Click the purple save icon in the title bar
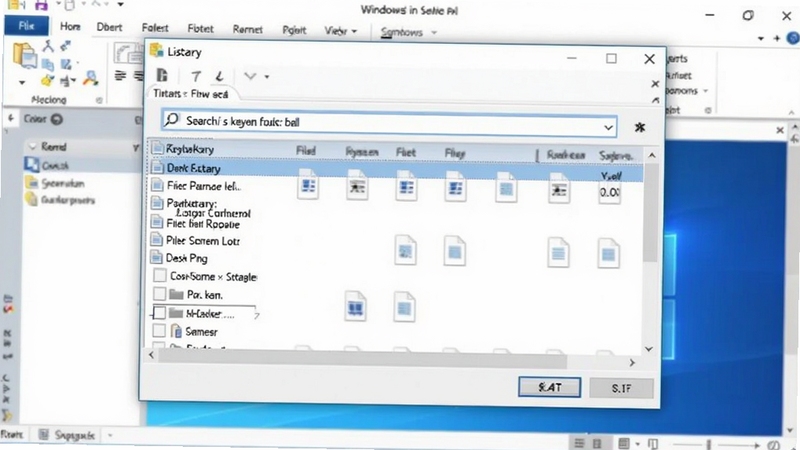Image resolution: width=800 pixels, height=450 pixels. [x=41, y=6]
